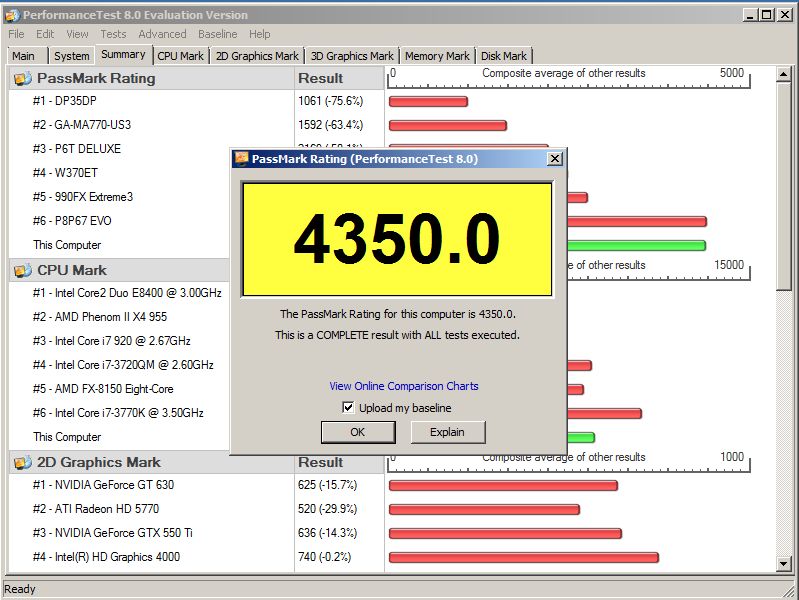Image resolution: width=799 pixels, height=600 pixels.
Task: Close the PassMark Rating dialog
Action: 555,158
